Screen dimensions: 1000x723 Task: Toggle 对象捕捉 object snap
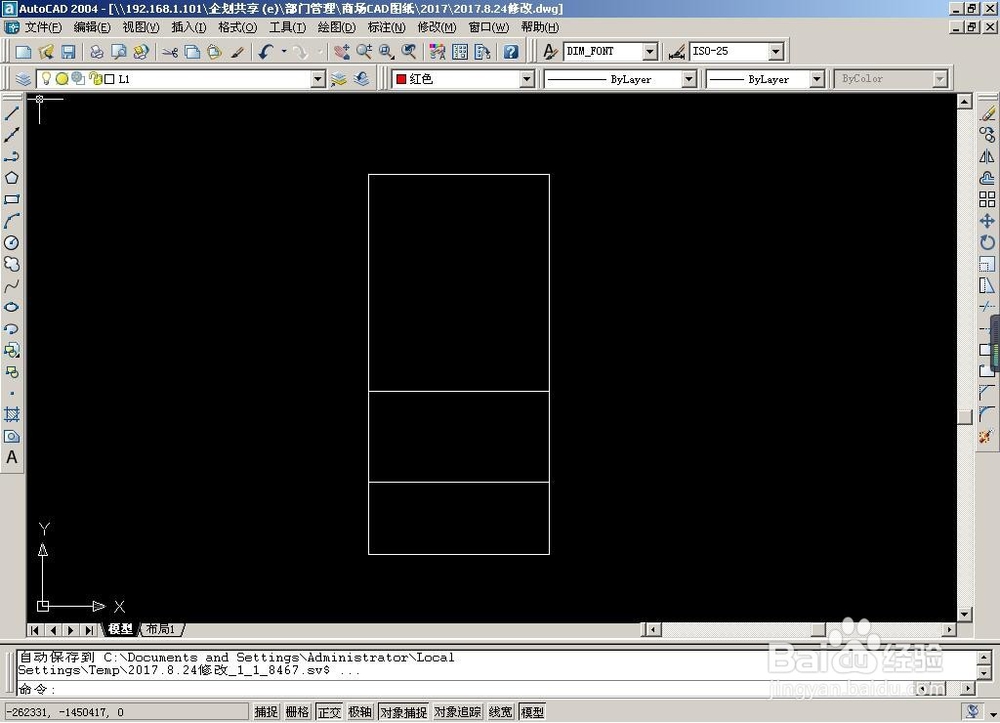[x=404, y=712]
